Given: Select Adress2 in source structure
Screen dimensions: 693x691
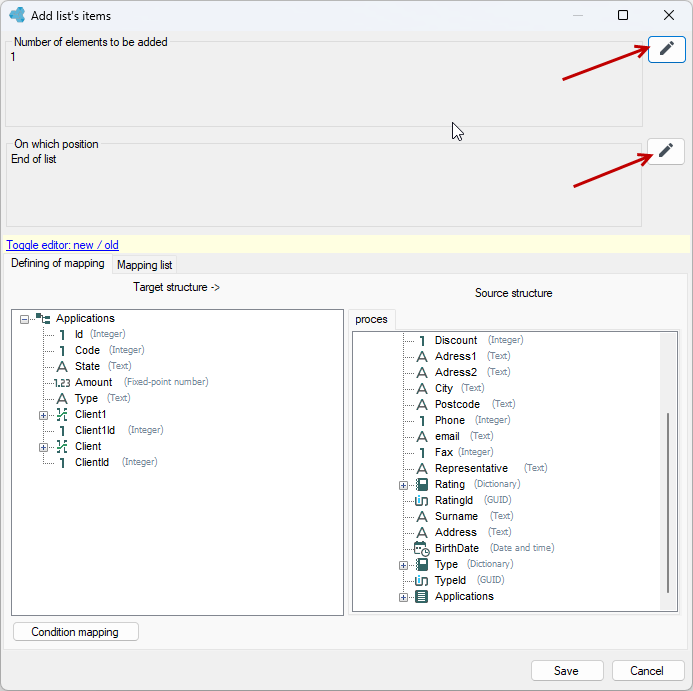Looking at the screenshot, I should point(456,372).
